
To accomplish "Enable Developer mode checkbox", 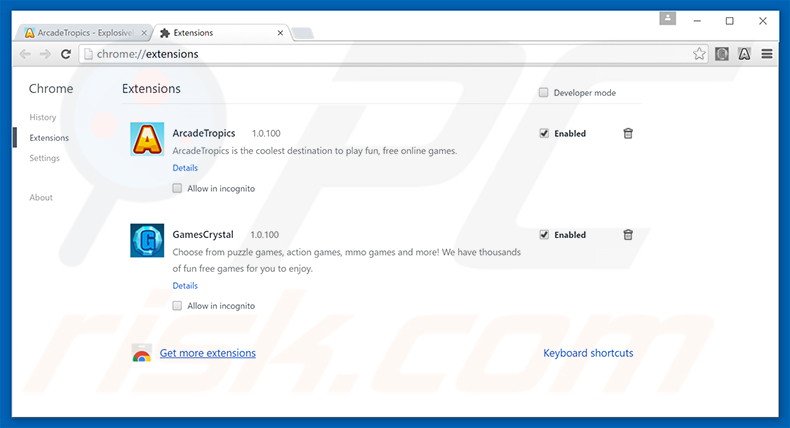I will (x=543, y=92).
